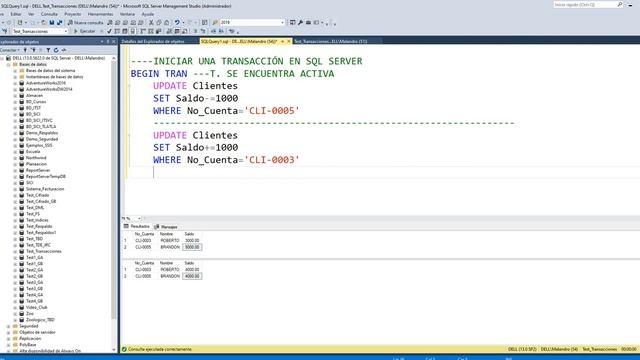Select the Zoo database
The width and height of the screenshot is (640, 360).
click(x=30, y=313)
